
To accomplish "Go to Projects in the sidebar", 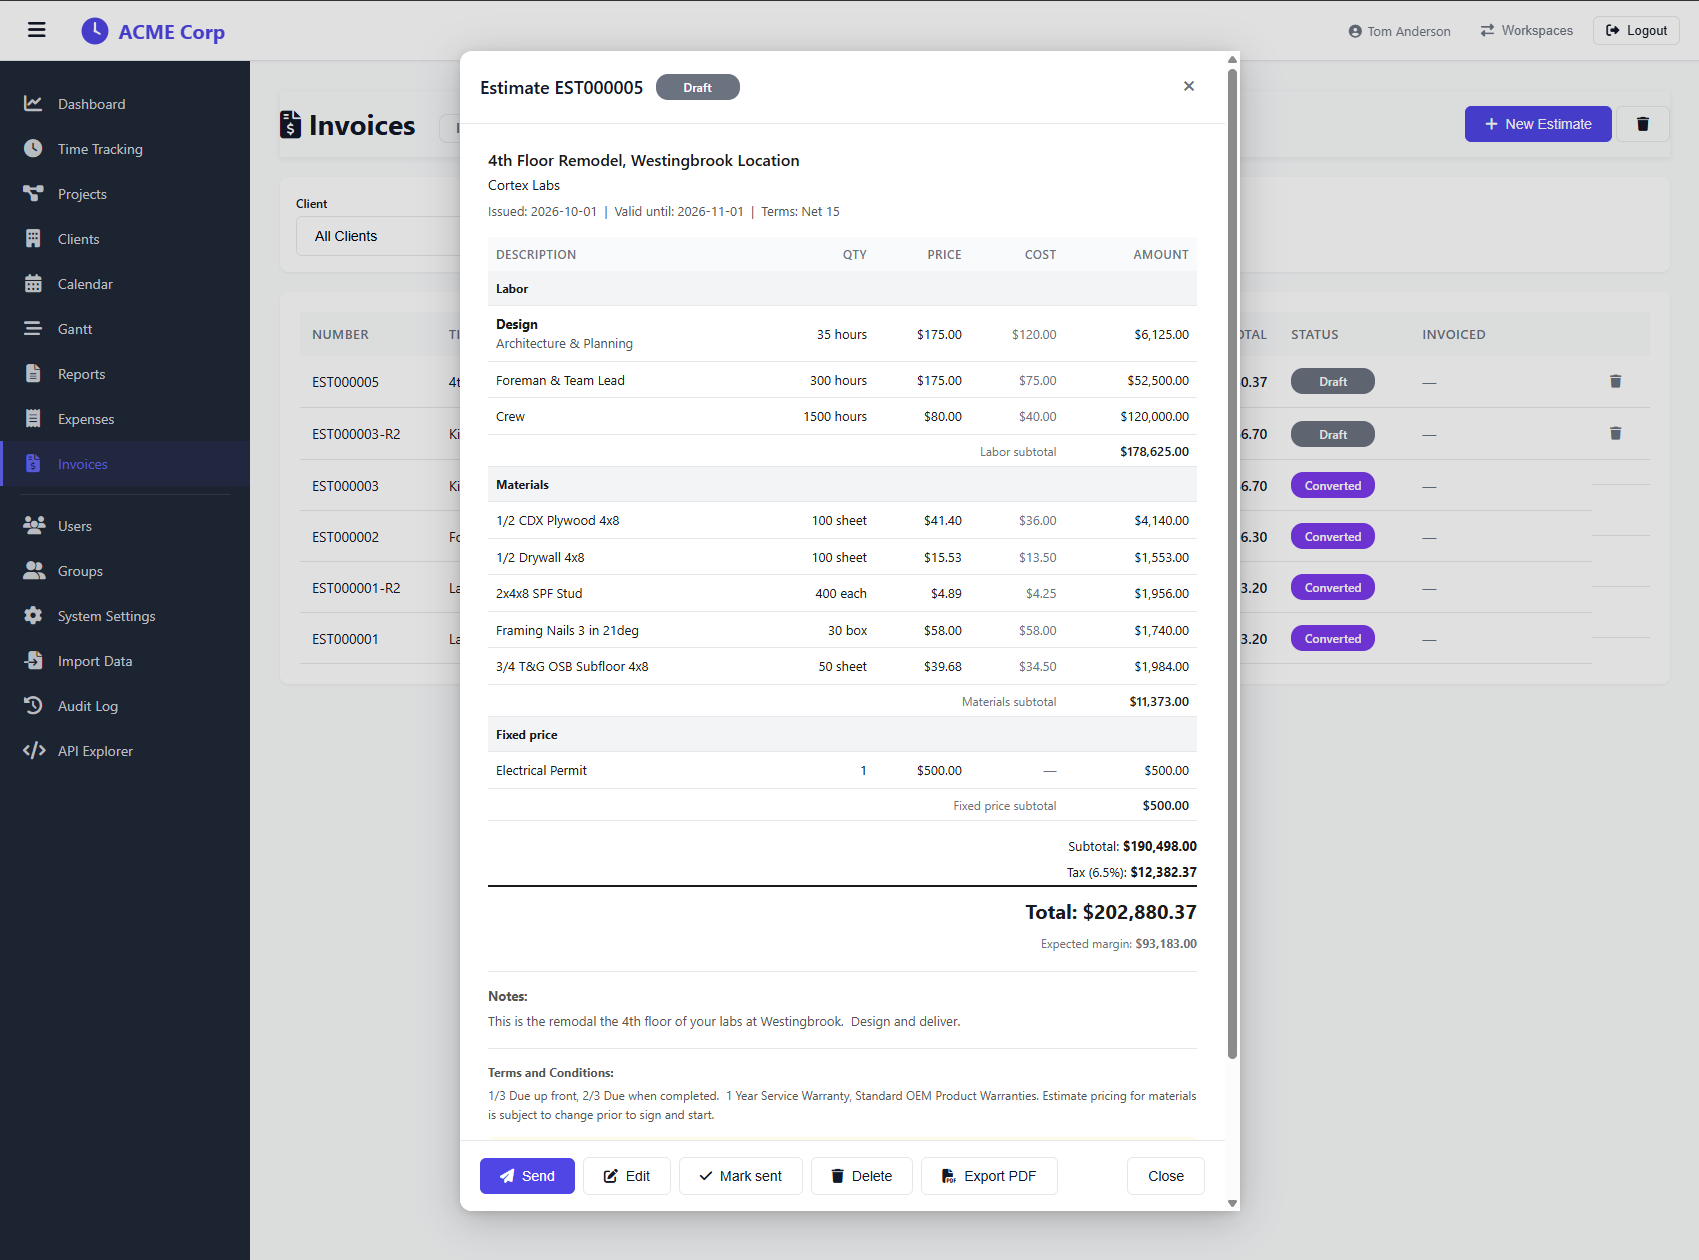I will (82, 194).
